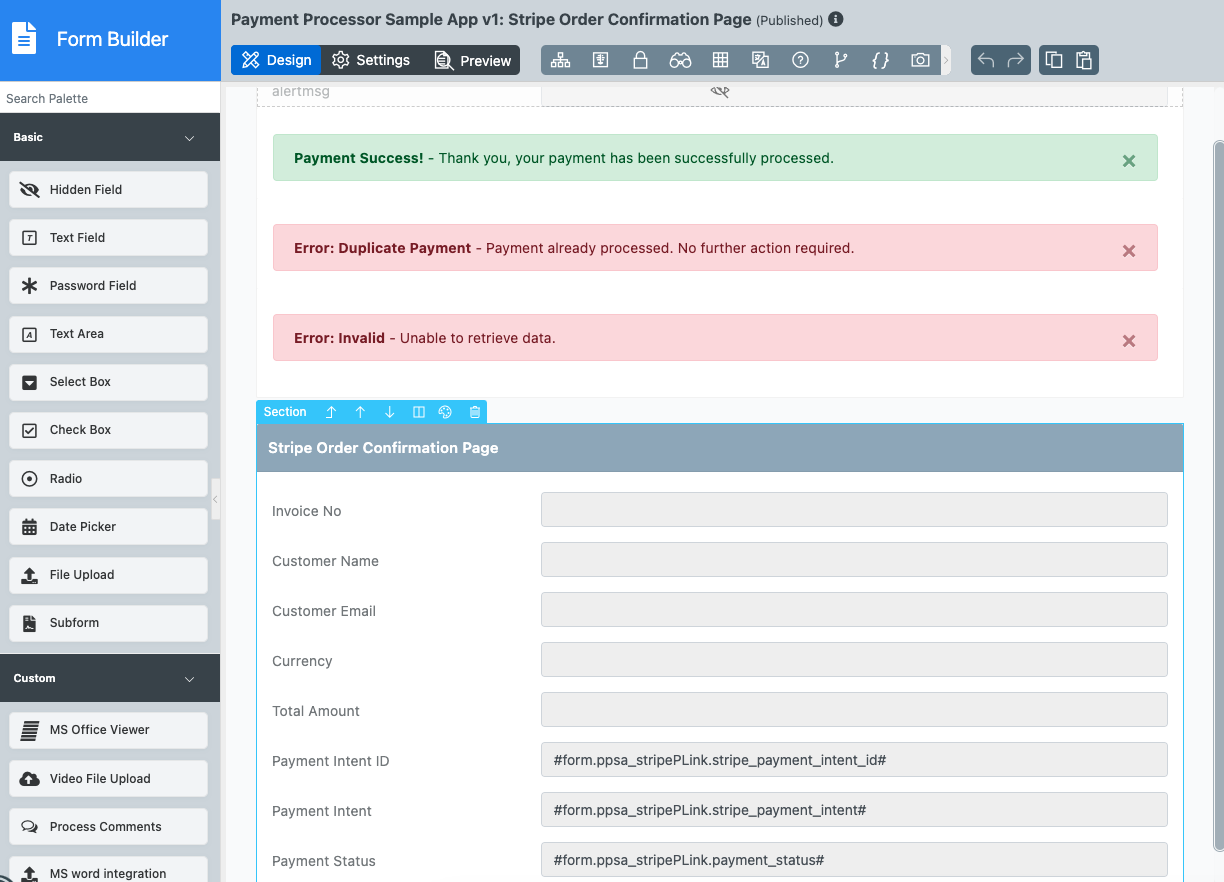Select Subform palette element
The height and width of the screenshot is (882, 1224).
tap(109, 622)
